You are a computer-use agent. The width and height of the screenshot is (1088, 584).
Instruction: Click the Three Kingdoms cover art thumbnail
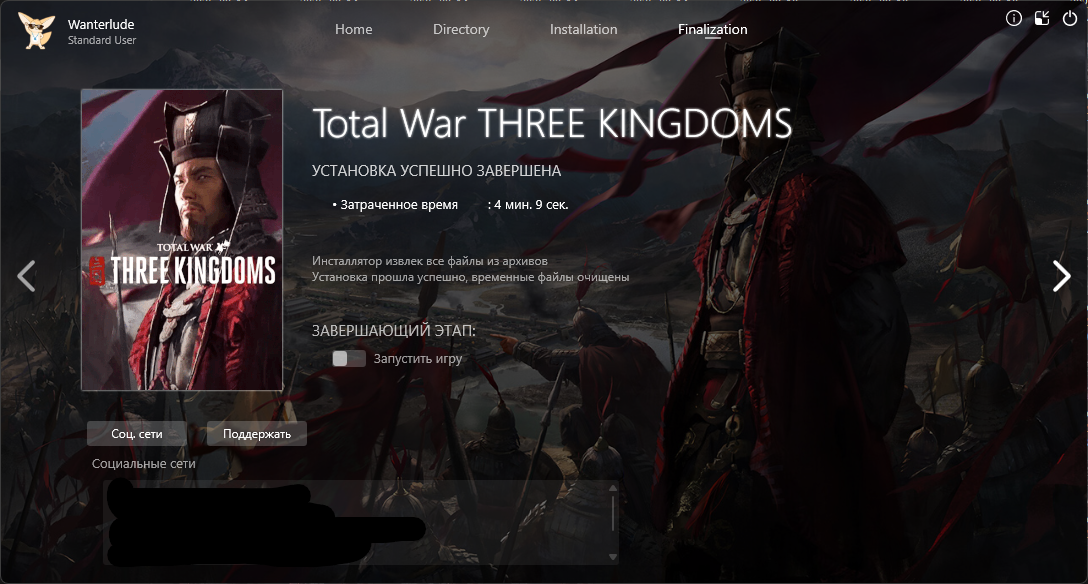(x=182, y=240)
